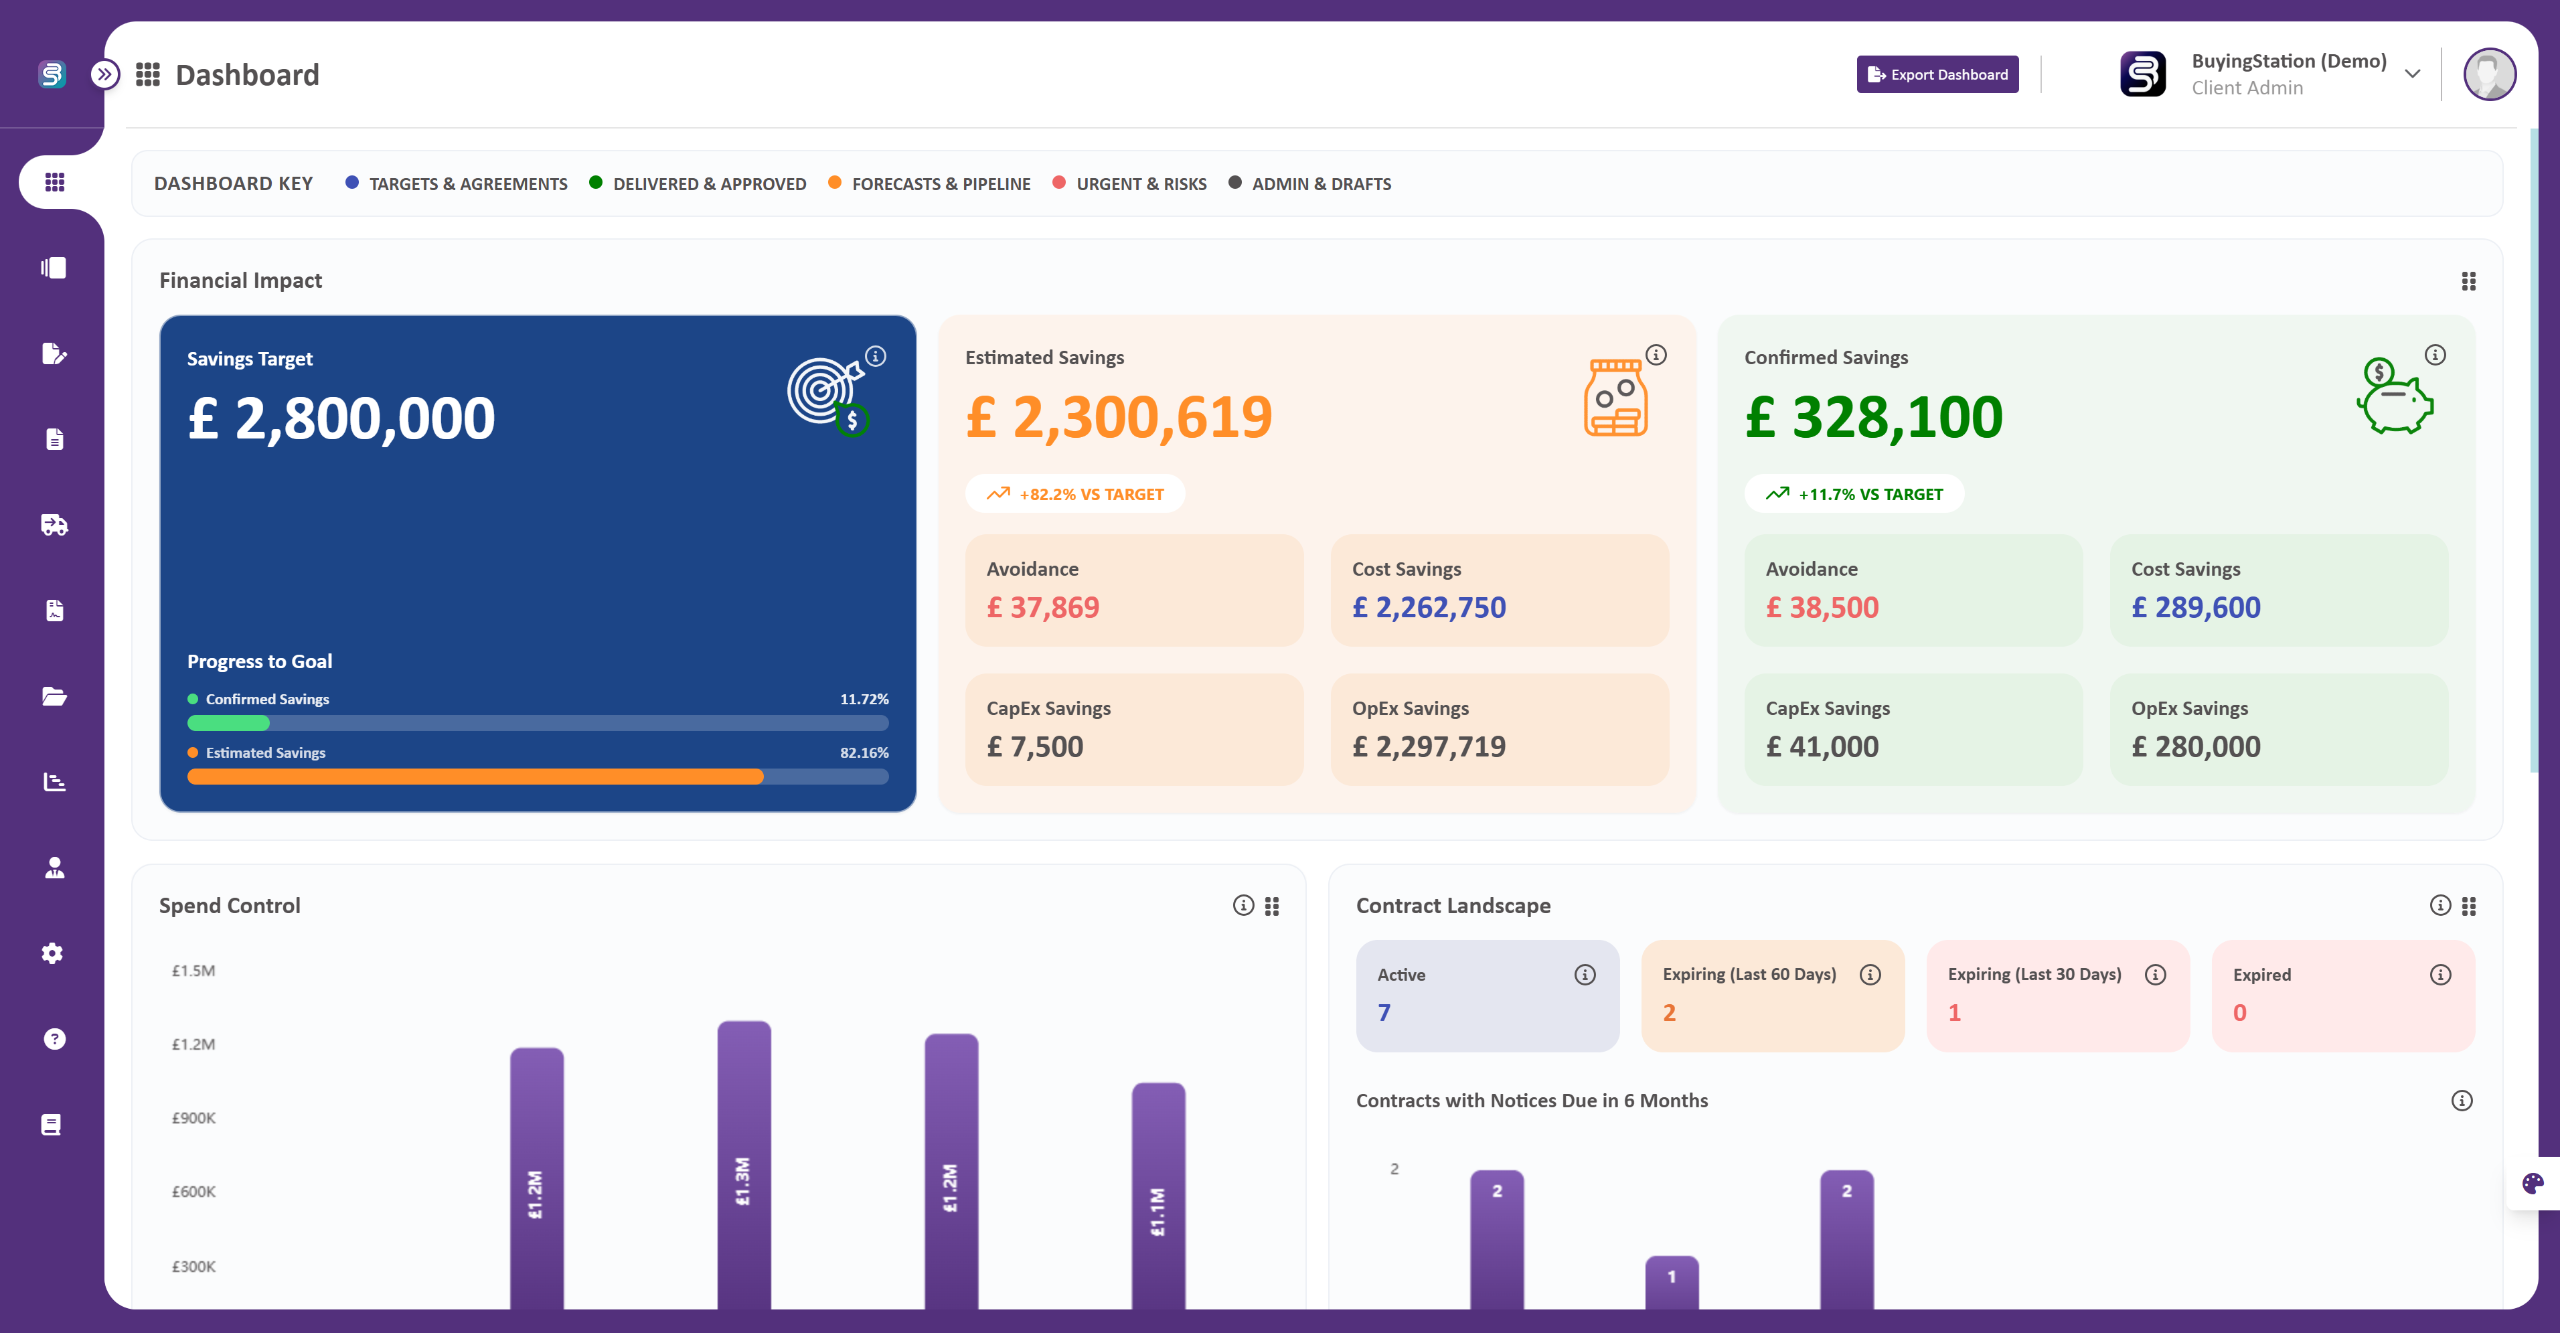Expand BuyingStation (Demo) account dropdown

pyautogui.click(x=2412, y=74)
